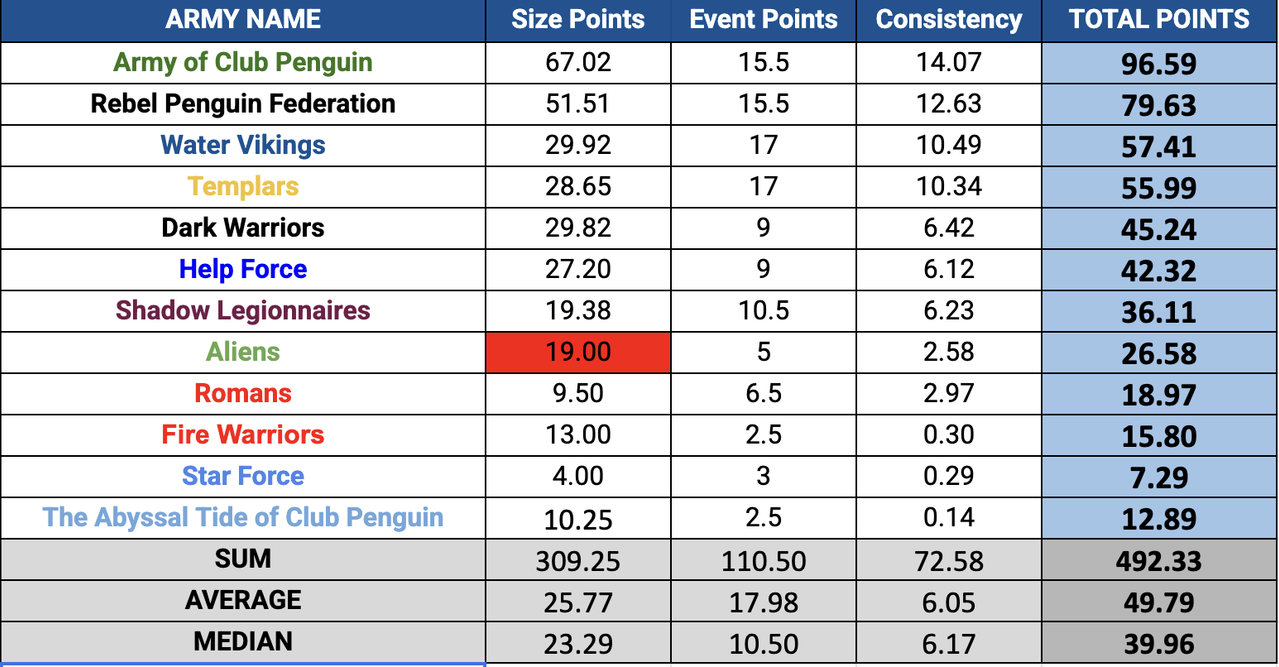This screenshot has width=1279, height=667.
Task: Select The Abyssal Tide of Club Penguin
Action: 243,518
